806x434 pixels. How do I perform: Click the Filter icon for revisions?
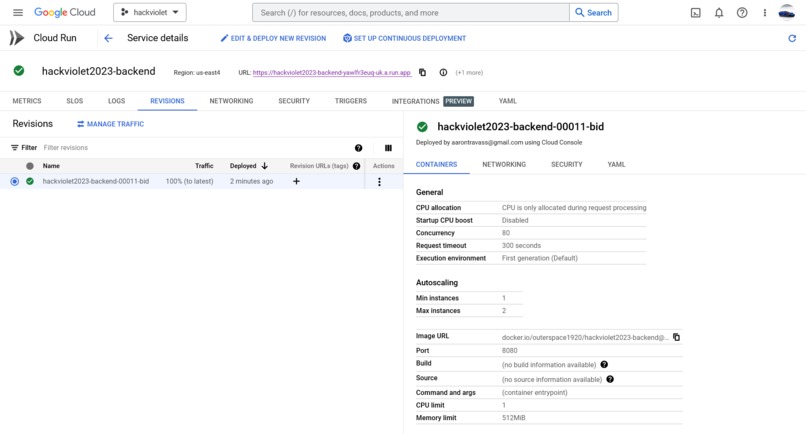(14, 148)
